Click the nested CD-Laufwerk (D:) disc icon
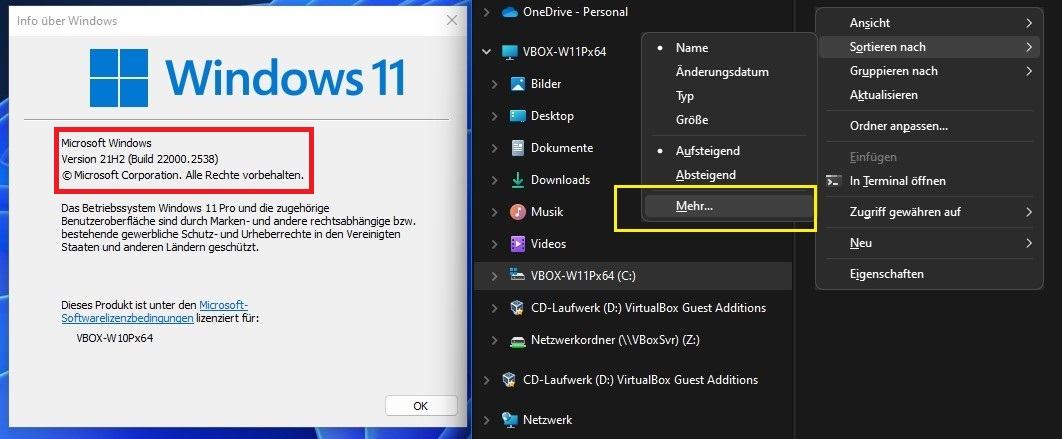 pyautogui.click(x=517, y=308)
